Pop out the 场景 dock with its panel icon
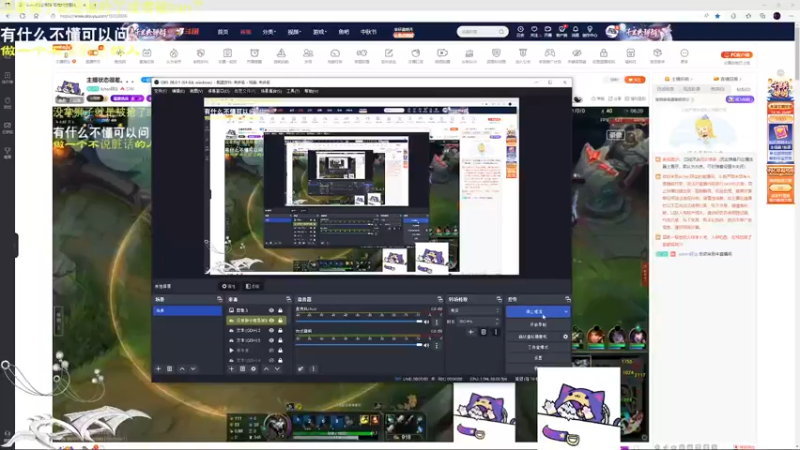Image resolution: width=800 pixels, height=450 pixels. point(219,299)
